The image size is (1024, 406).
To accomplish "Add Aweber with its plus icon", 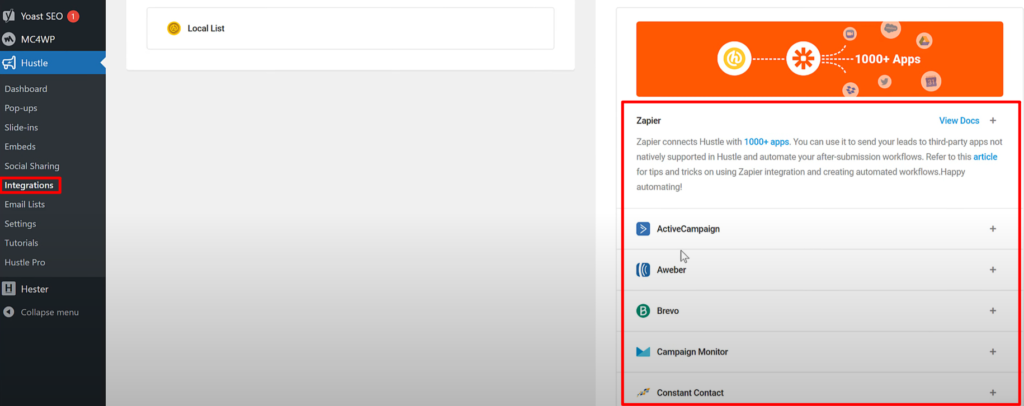I will (x=993, y=270).
